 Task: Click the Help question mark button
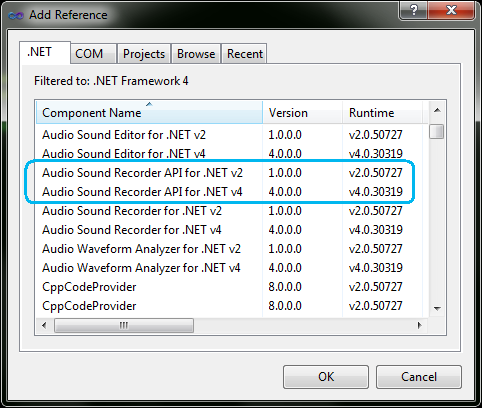pyautogui.click(x=413, y=10)
